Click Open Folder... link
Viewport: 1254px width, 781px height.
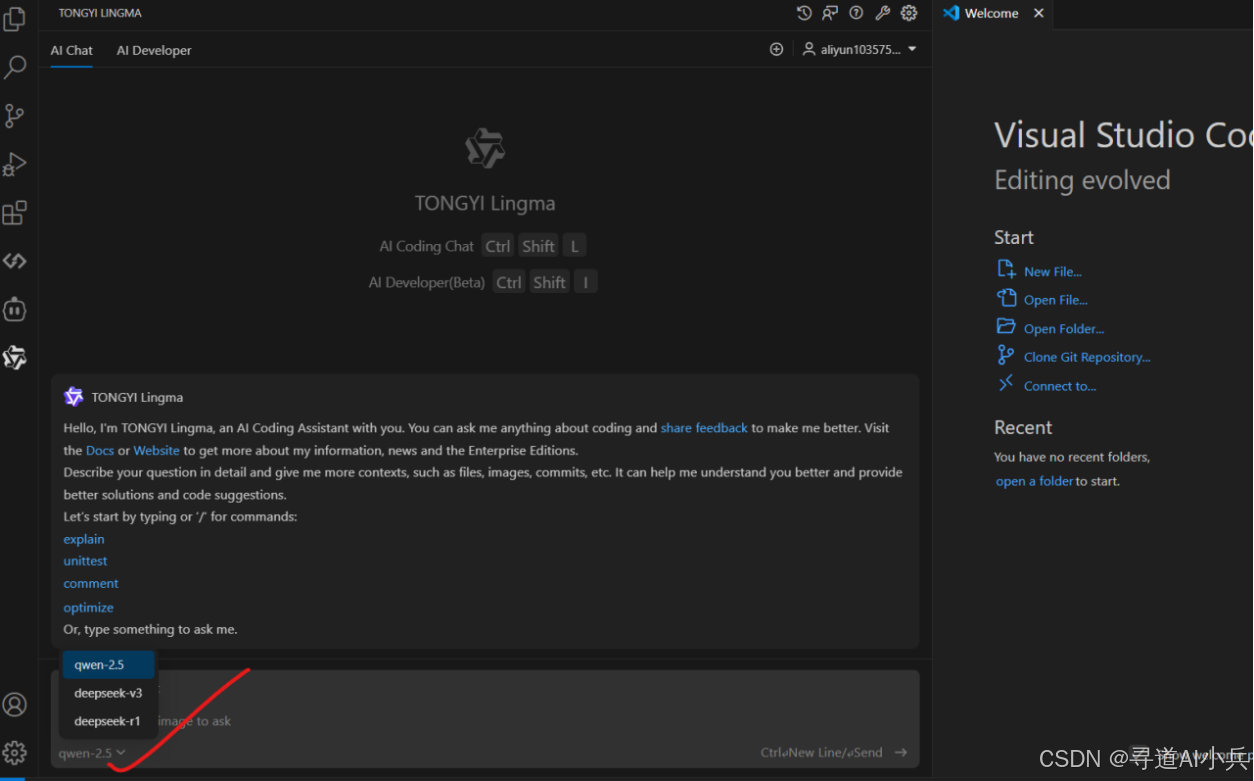[1064, 329]
